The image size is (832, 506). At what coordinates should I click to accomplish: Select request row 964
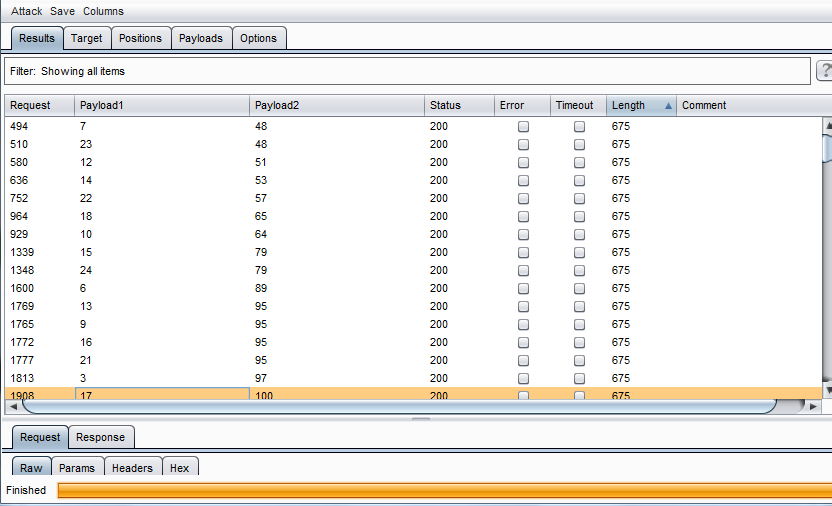413,216
